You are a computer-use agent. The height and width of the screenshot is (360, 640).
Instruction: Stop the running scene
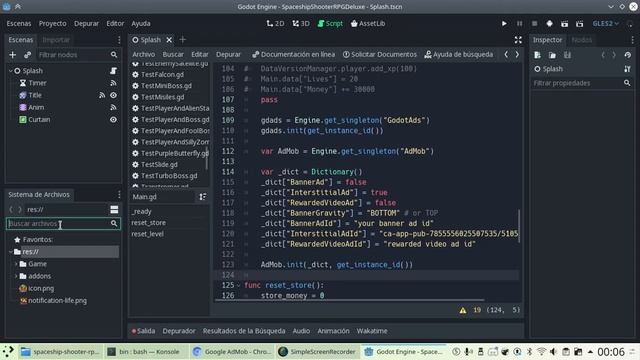[x=534, y=24]
